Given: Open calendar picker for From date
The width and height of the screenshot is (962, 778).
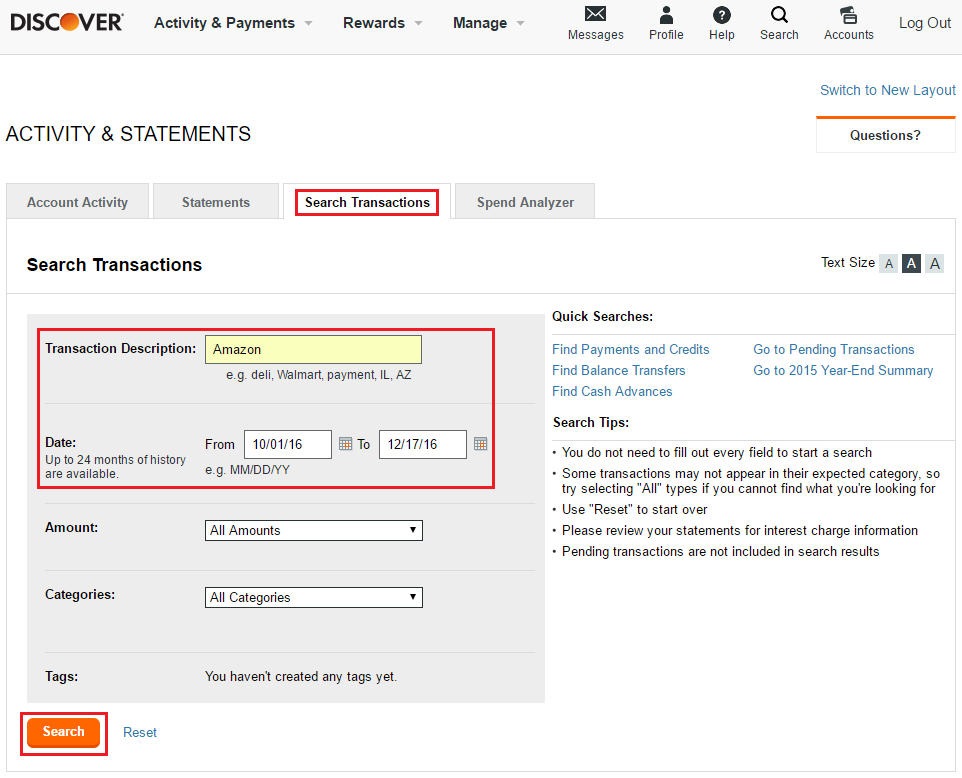Looking at the screenshot, I should (345, 444).
